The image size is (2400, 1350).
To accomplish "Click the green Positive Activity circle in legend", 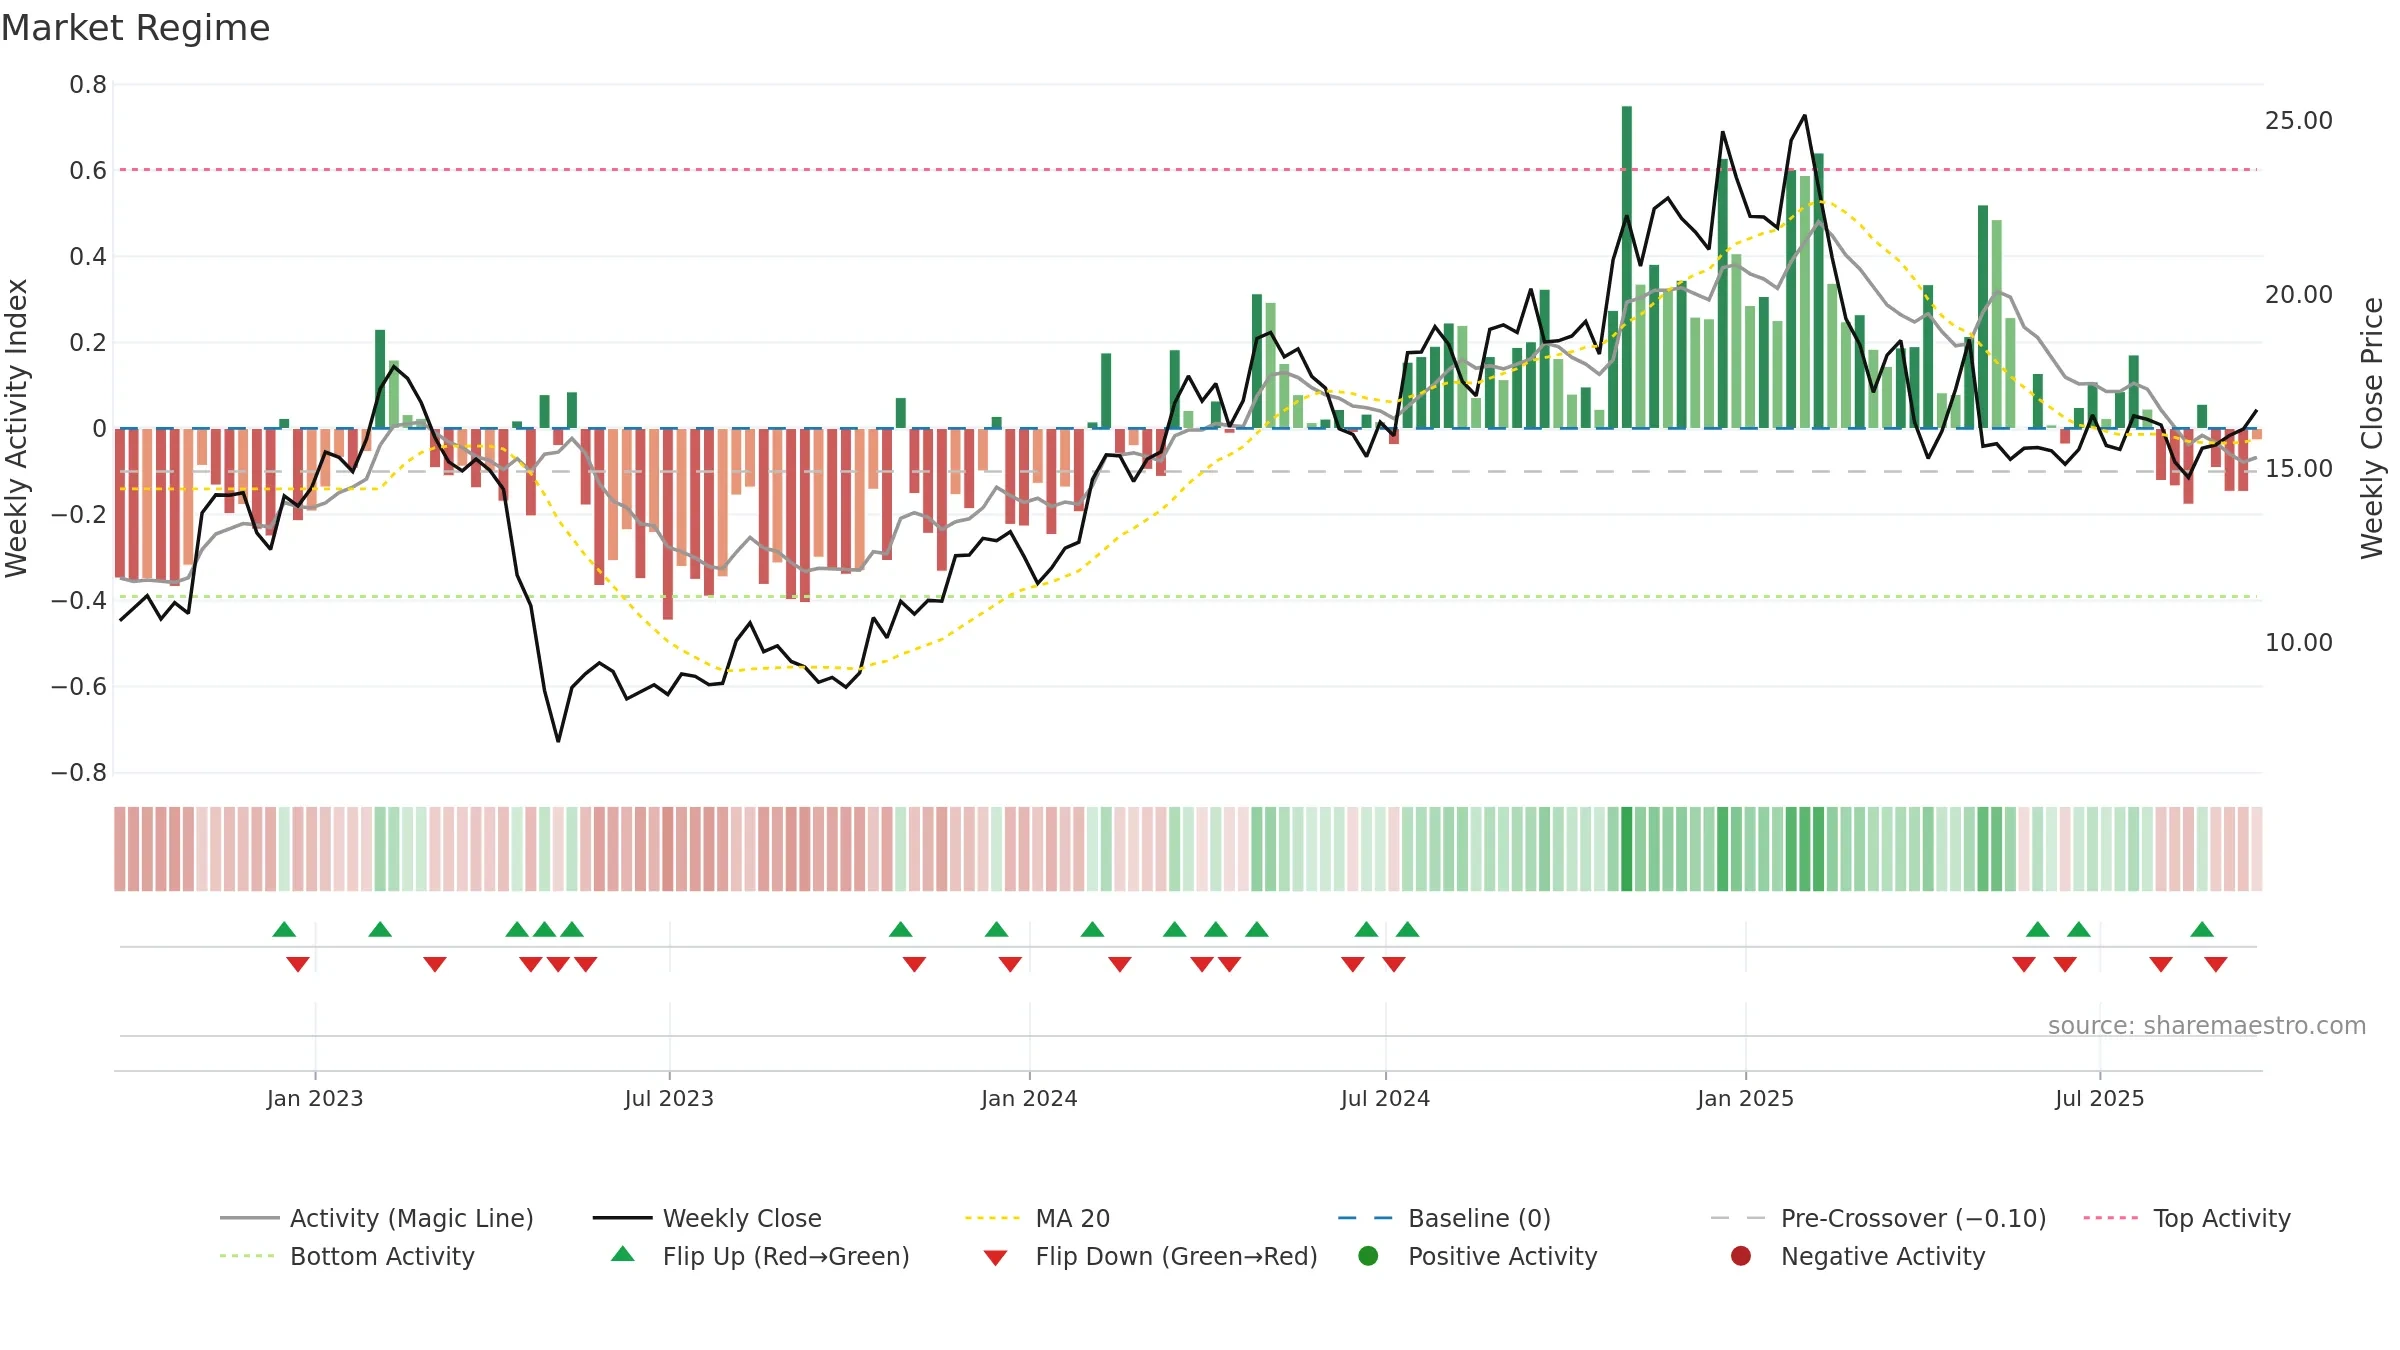I will click(x=1369, y=1256).
